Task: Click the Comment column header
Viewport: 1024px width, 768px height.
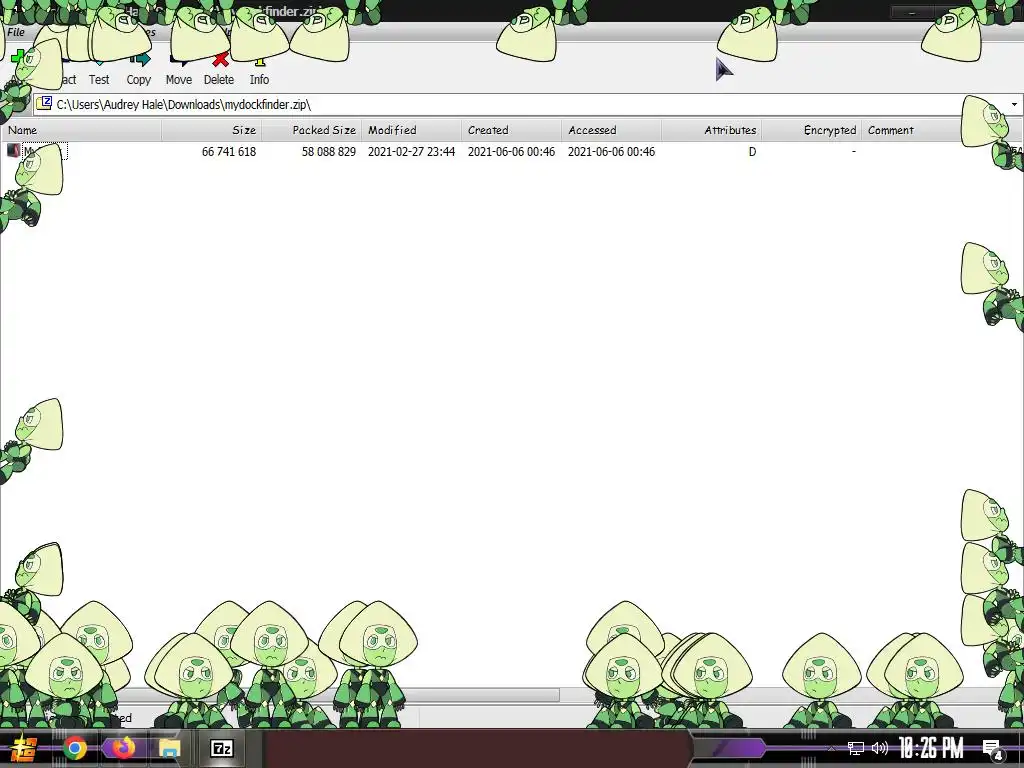Action: 911,130
